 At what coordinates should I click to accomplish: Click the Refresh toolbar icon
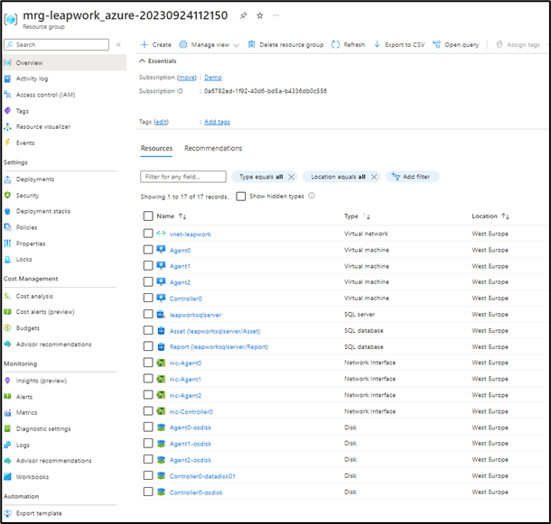(335, 45)
